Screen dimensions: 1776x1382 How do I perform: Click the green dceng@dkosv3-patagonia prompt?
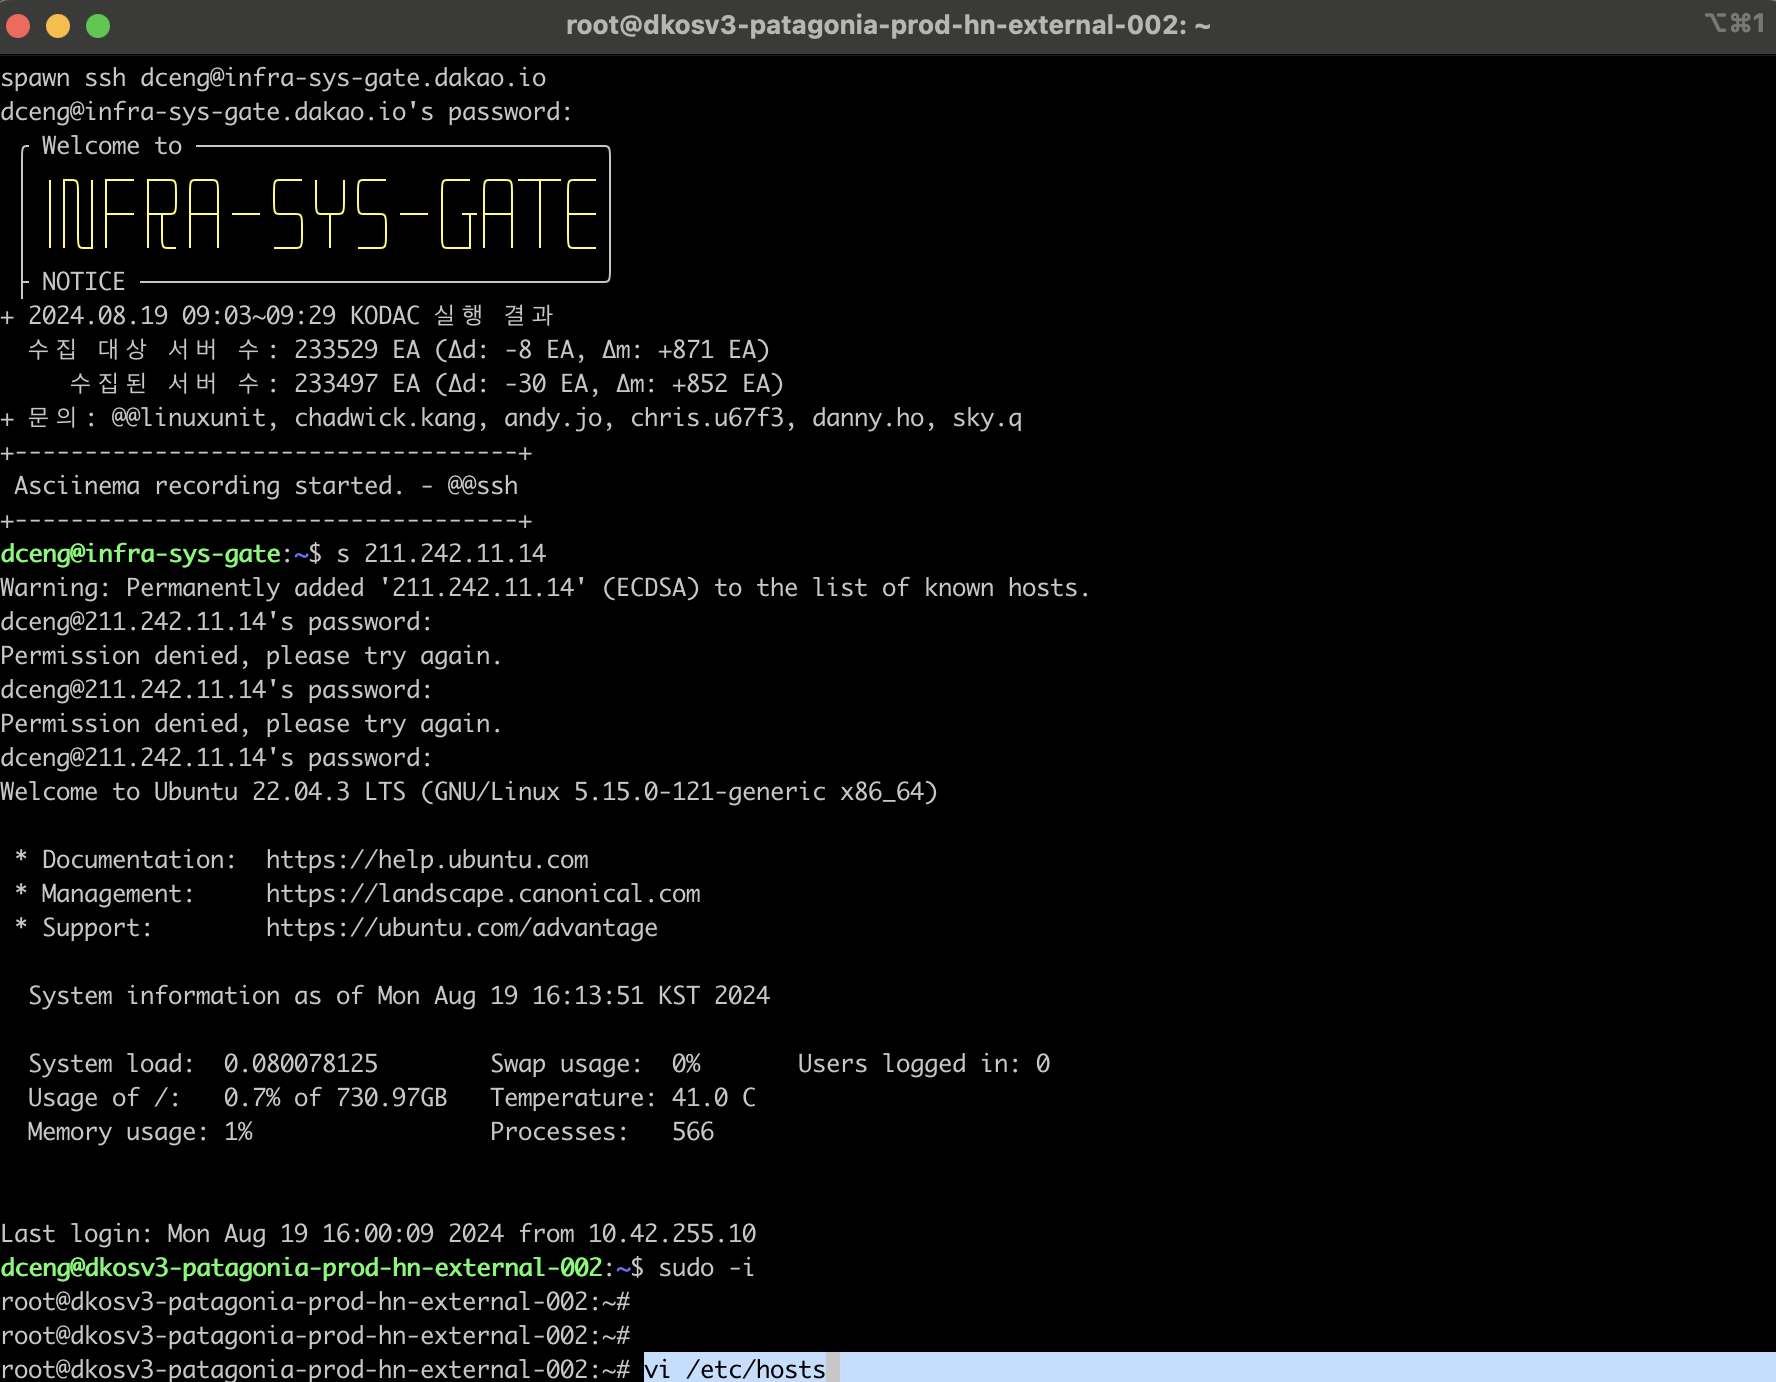tap(301, 1268)
